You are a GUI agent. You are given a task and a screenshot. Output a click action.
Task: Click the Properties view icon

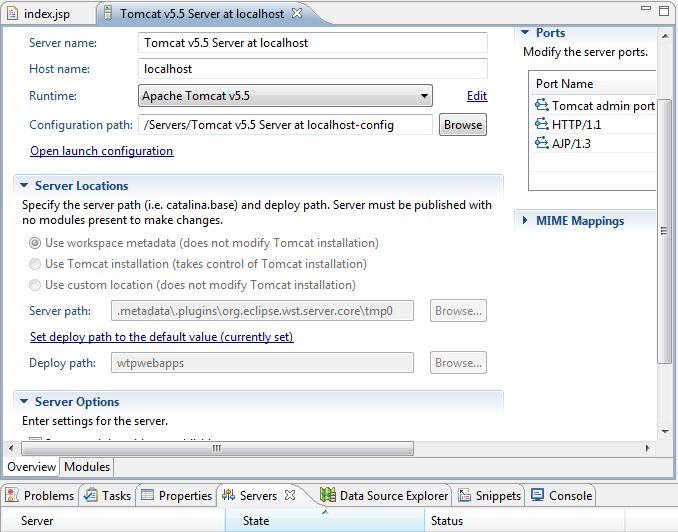tap(147, 495)
